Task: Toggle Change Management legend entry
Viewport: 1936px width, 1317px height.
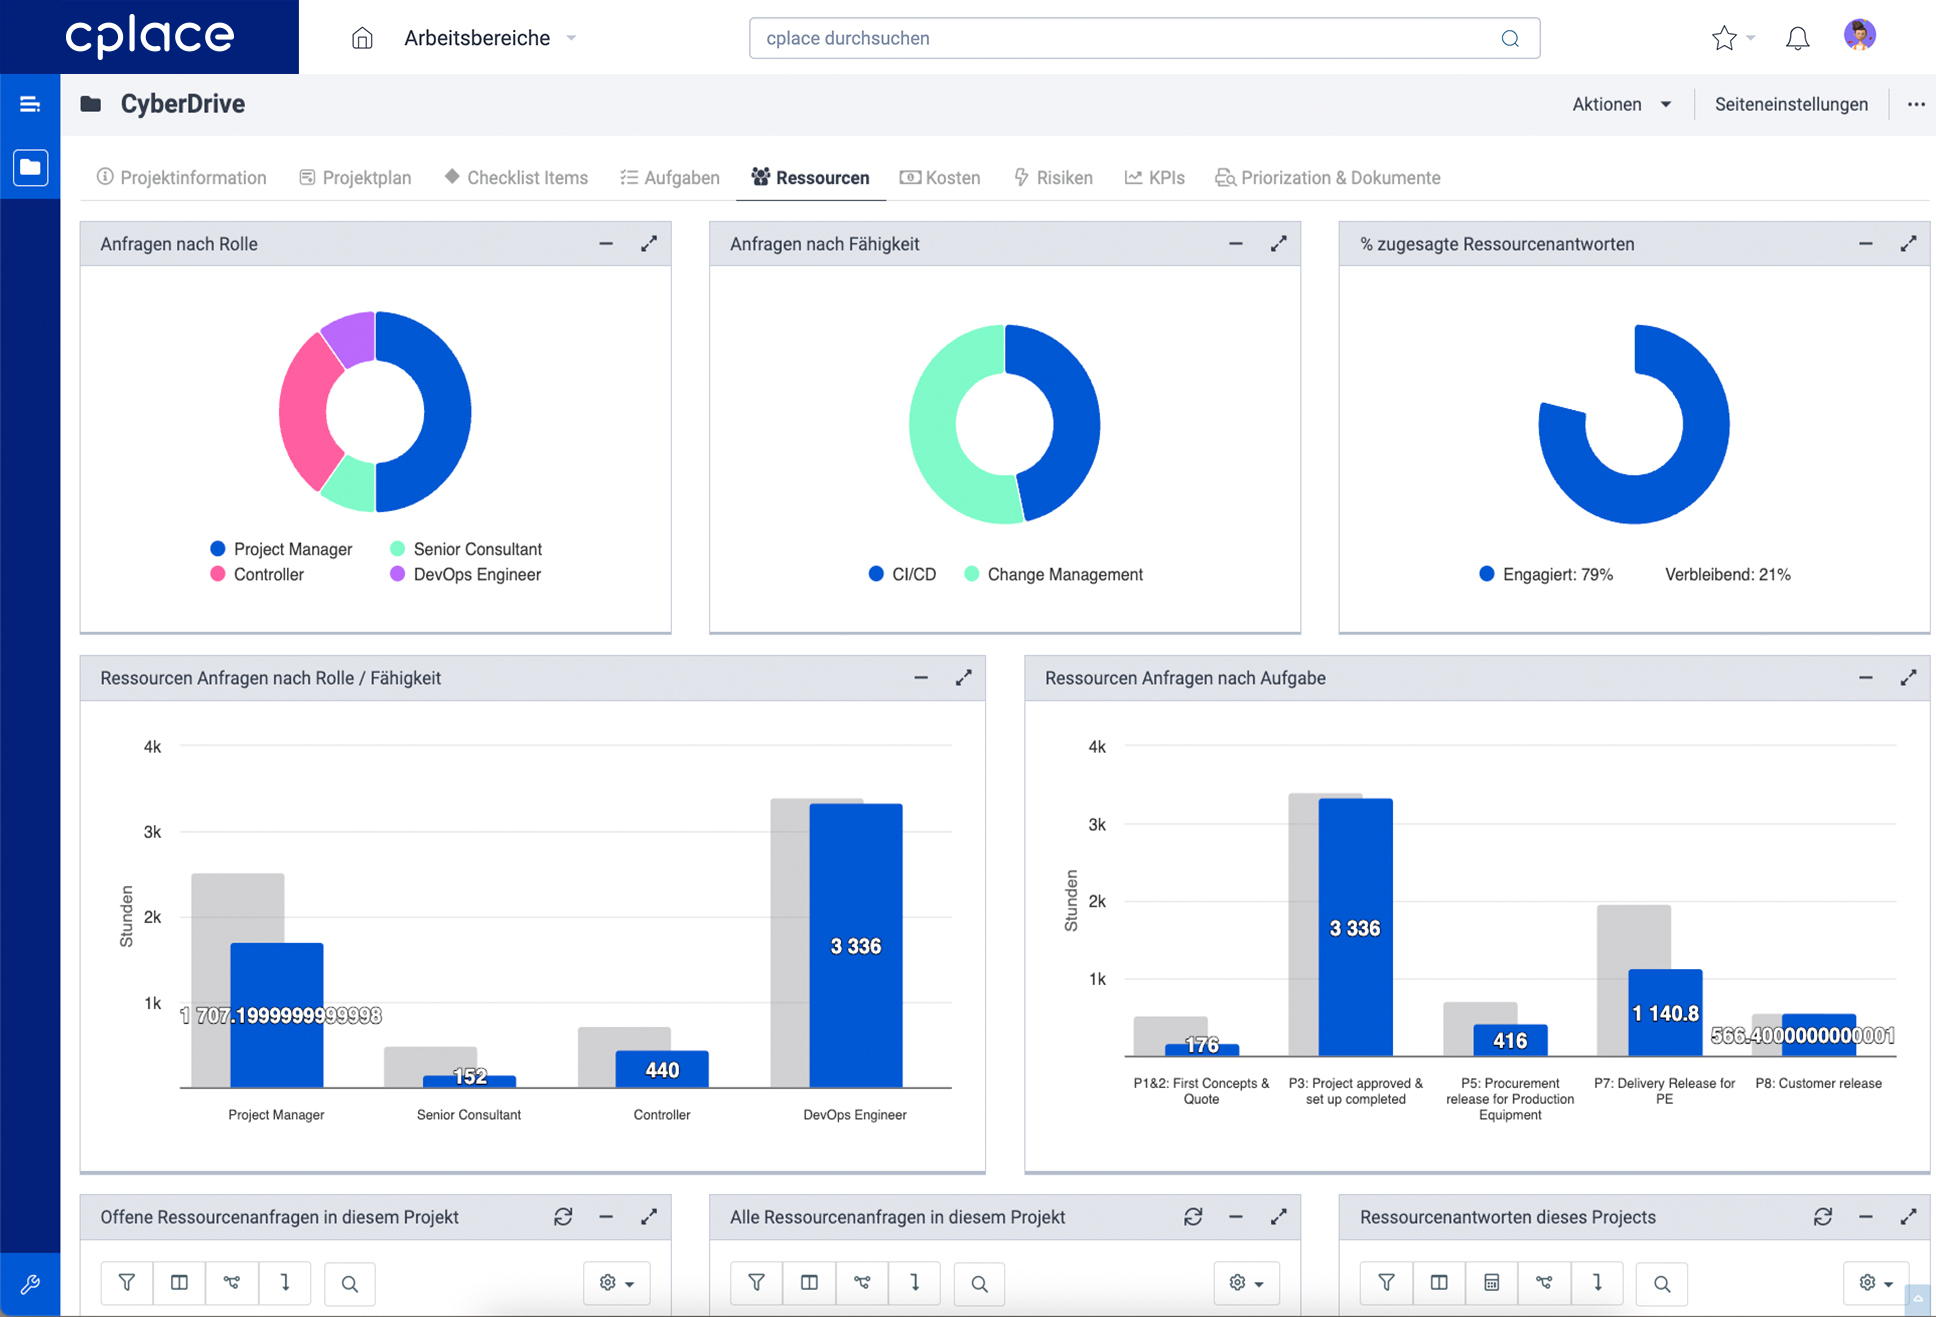Action: click(x=1054, y=574)
